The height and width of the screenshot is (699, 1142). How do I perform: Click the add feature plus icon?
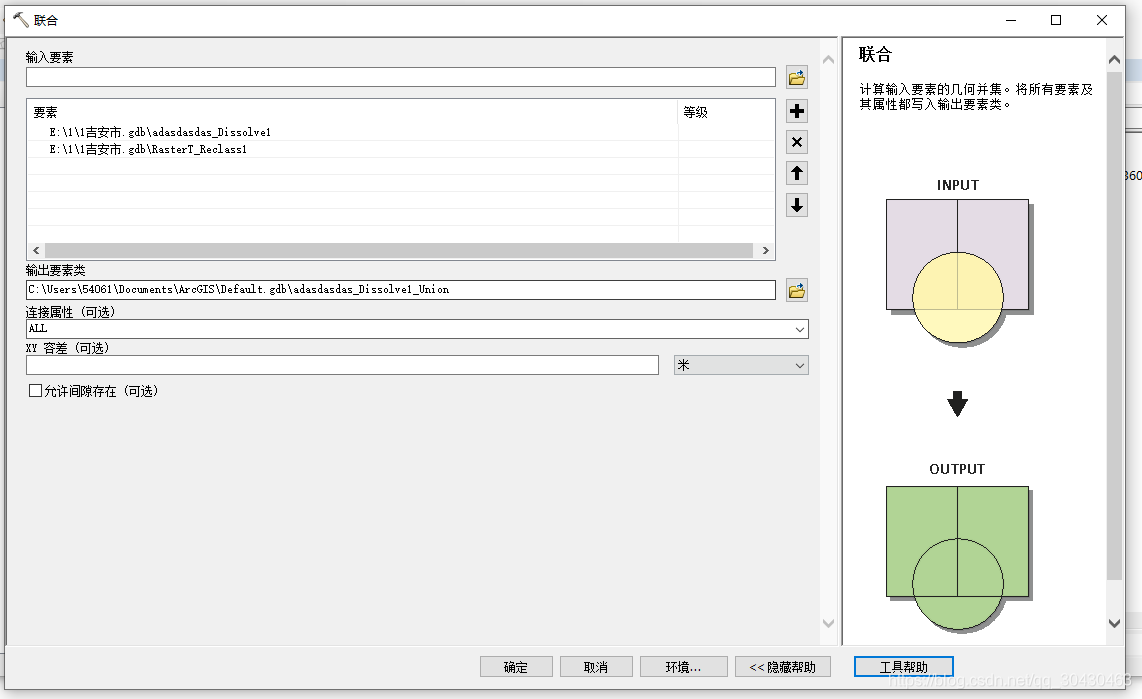(796, 111)
